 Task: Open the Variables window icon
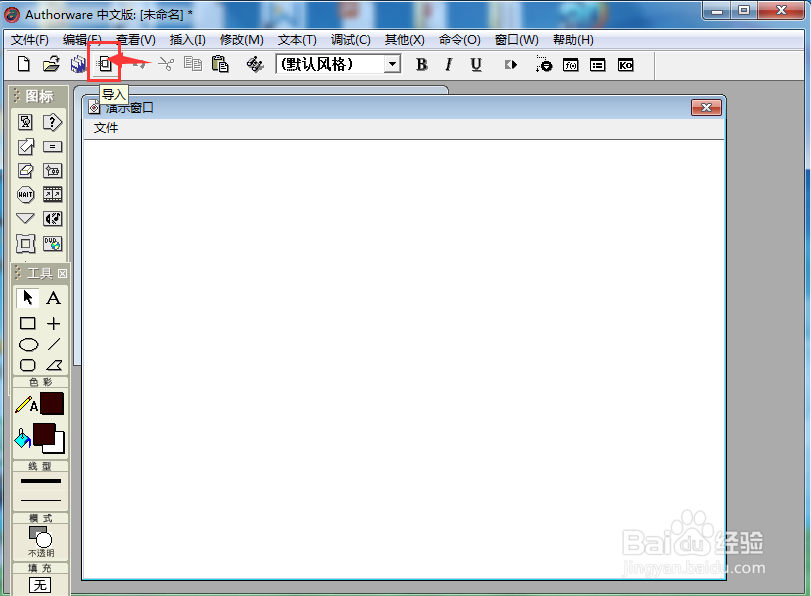point(597,65)
